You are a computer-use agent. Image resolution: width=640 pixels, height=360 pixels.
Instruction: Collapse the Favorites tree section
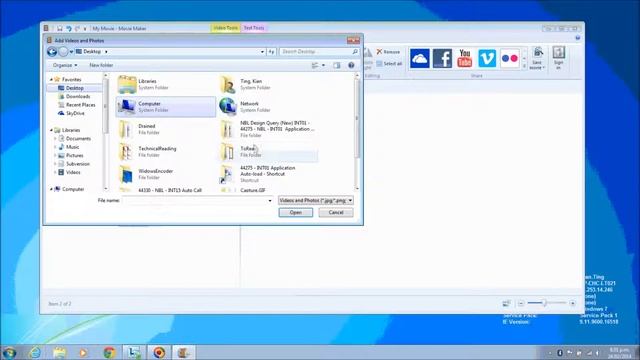pyautogui.click(x=51, y=80)
